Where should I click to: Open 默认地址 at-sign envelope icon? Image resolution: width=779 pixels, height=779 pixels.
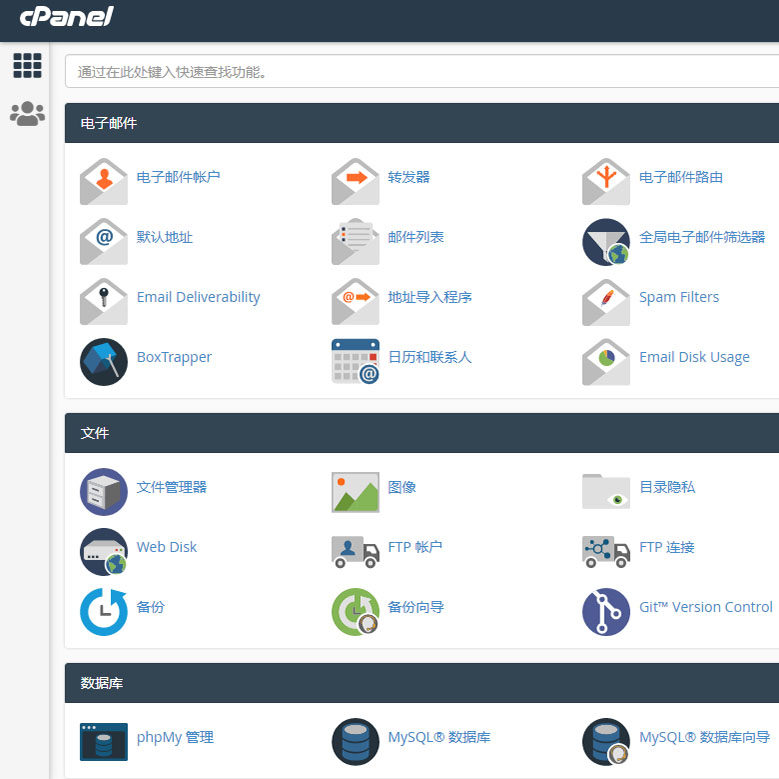pos(104,241)
